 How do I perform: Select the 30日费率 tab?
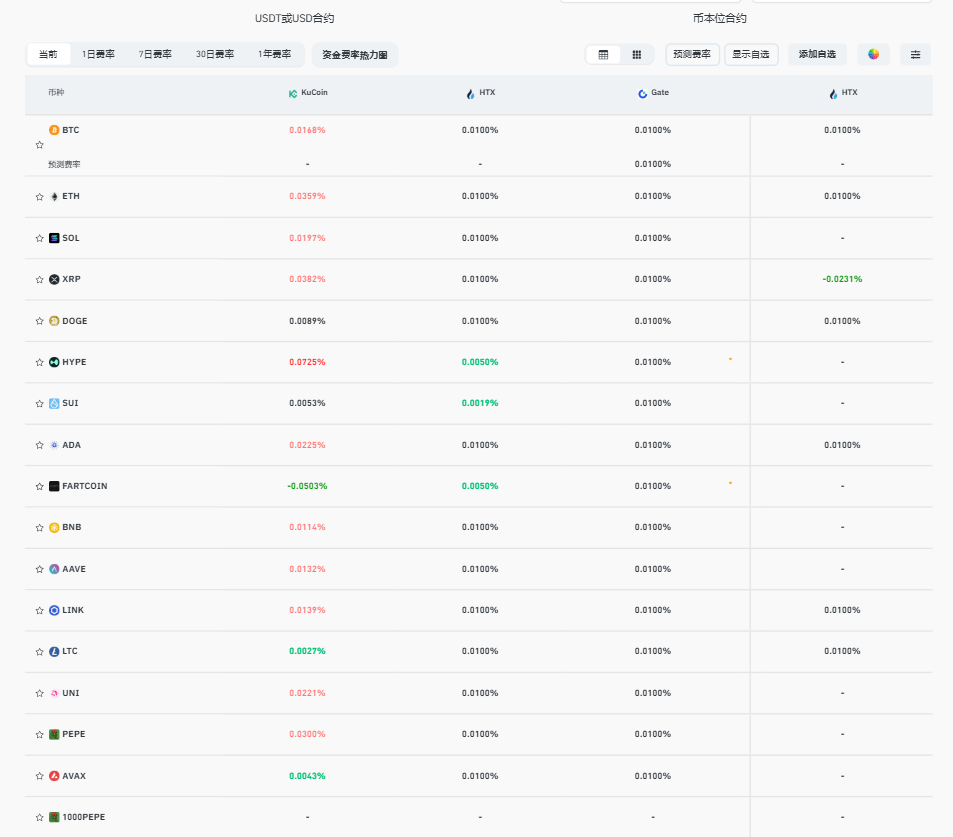[214, 55]
